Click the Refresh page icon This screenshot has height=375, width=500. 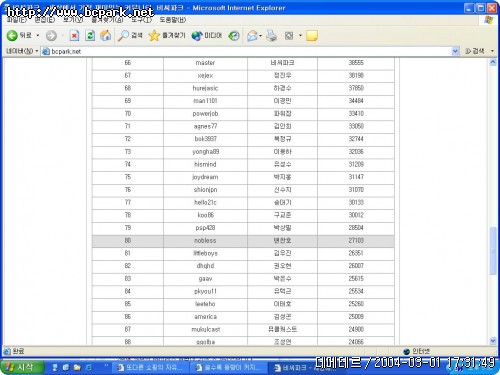pos(90,36)
